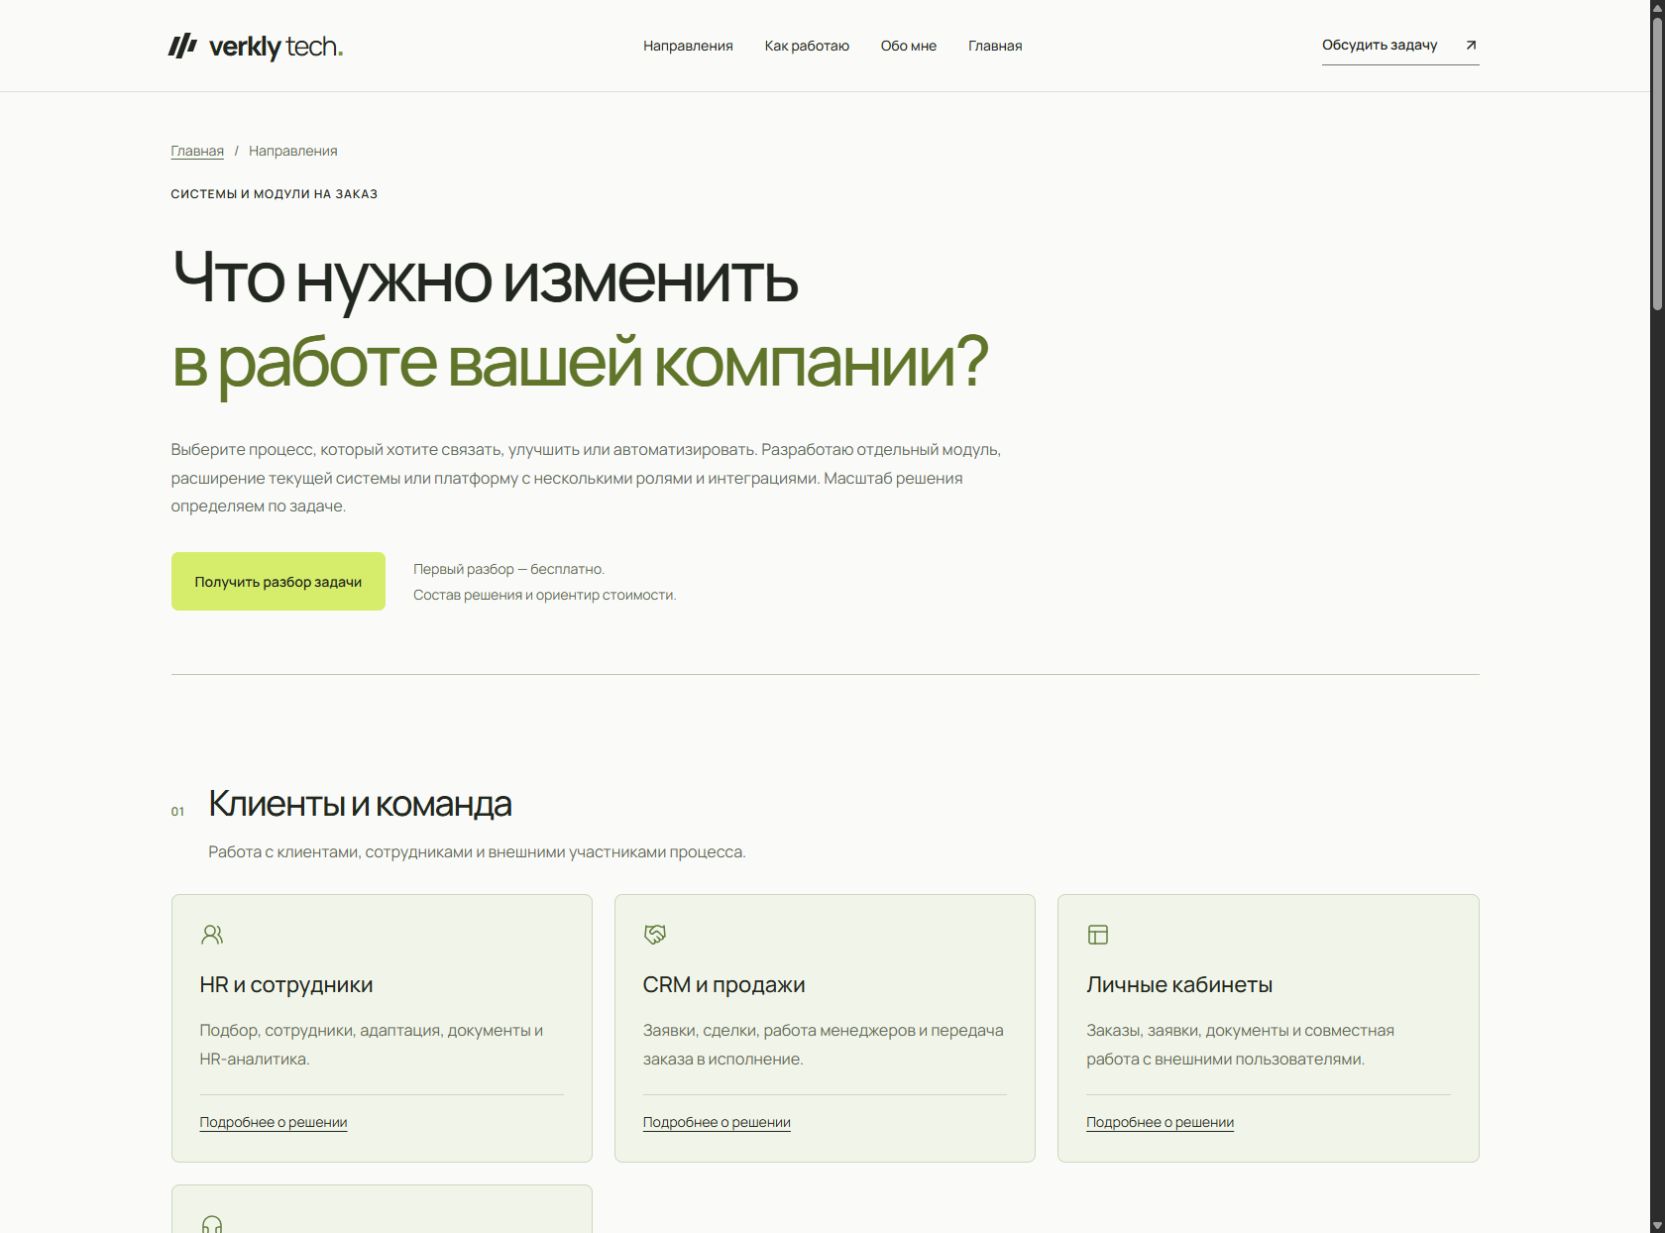
Task: Click the layout icon on Личные кабинеты card
Action: pyautogui.click(x=1098, y=934)
